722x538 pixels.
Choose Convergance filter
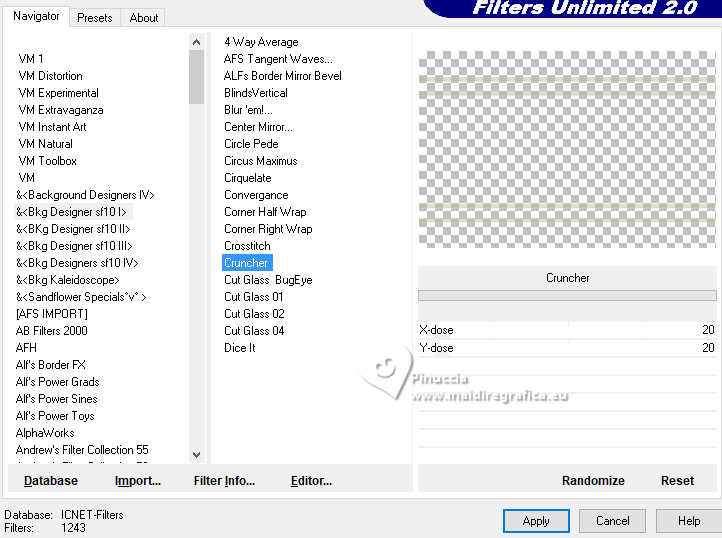pos(256,196)
